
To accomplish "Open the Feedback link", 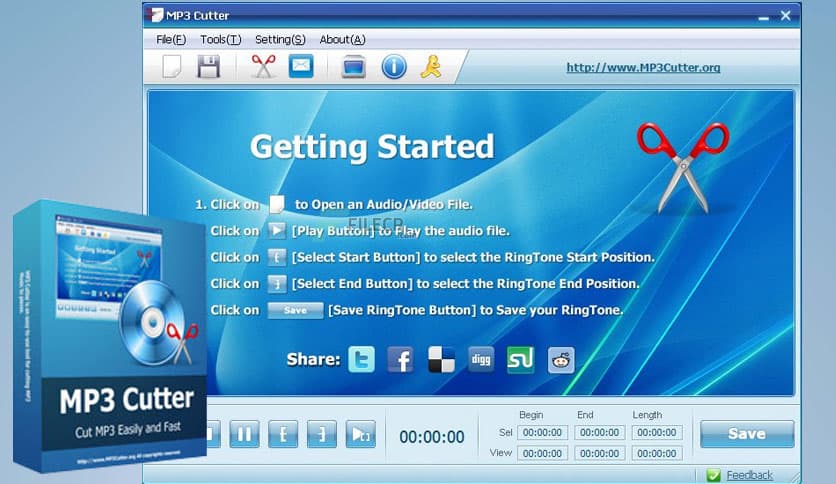I will (x=749, y=475).
